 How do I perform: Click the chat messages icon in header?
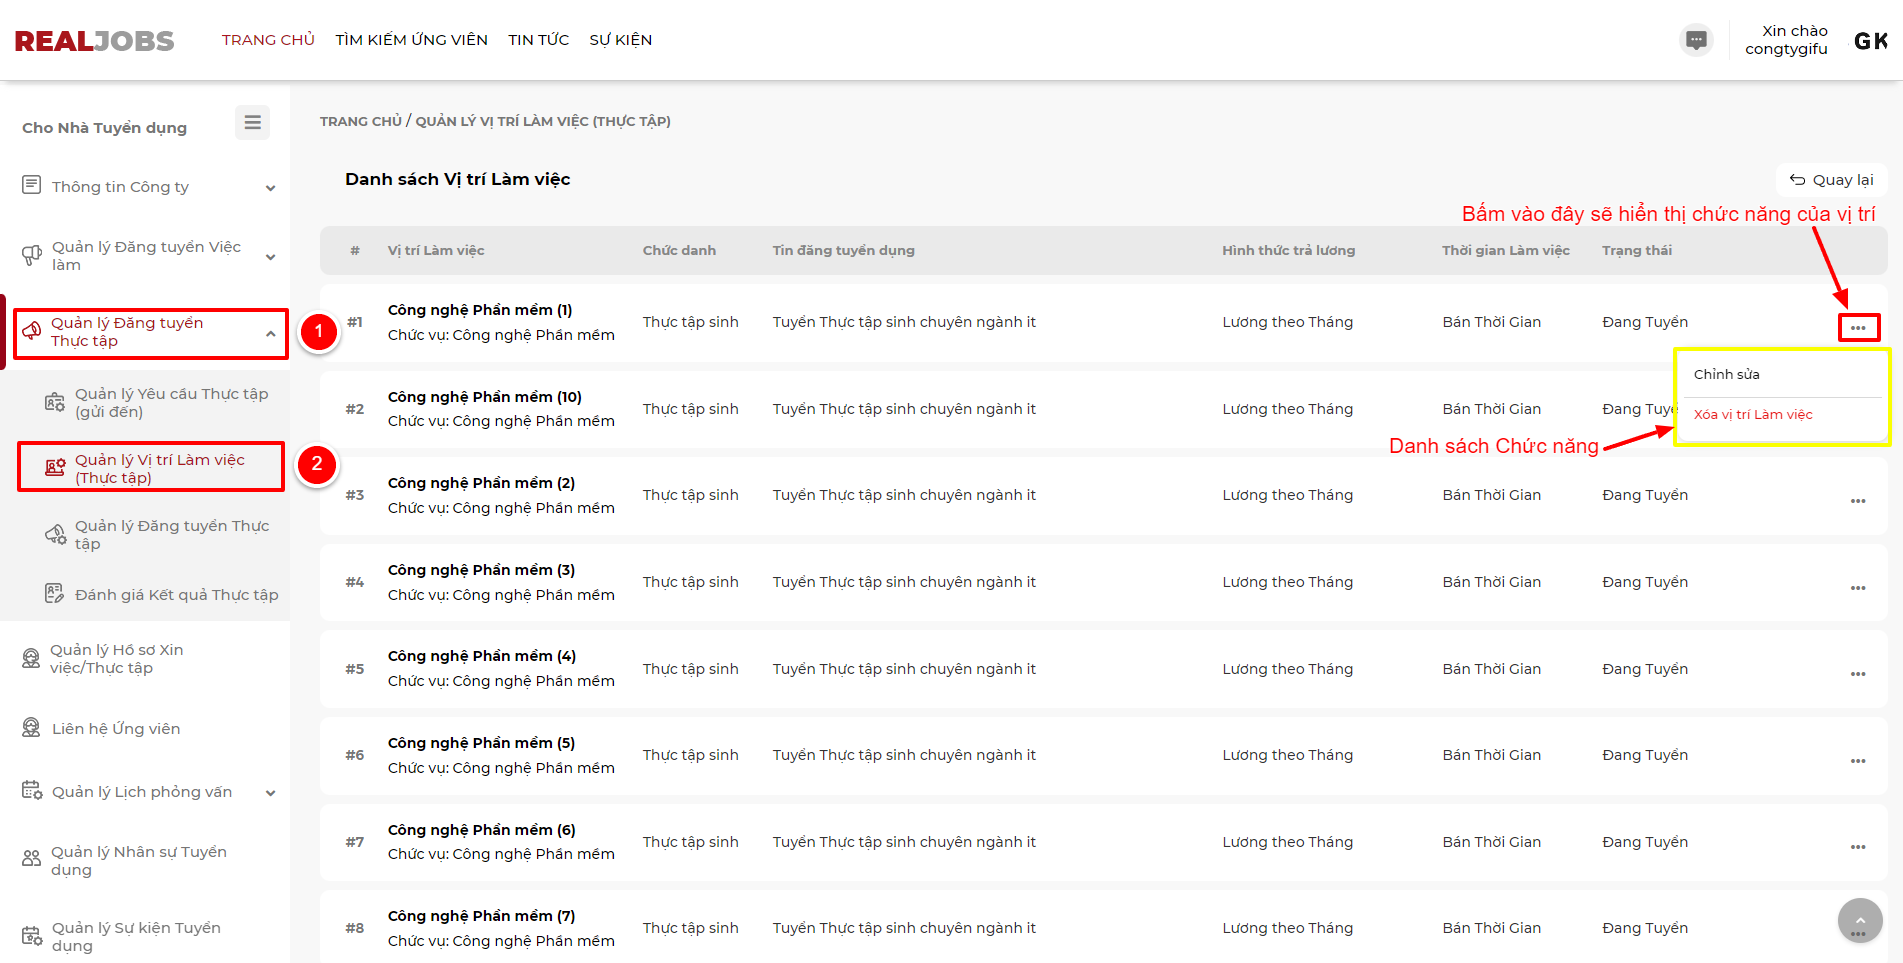pyautogui.click(x=1696, y=40)
